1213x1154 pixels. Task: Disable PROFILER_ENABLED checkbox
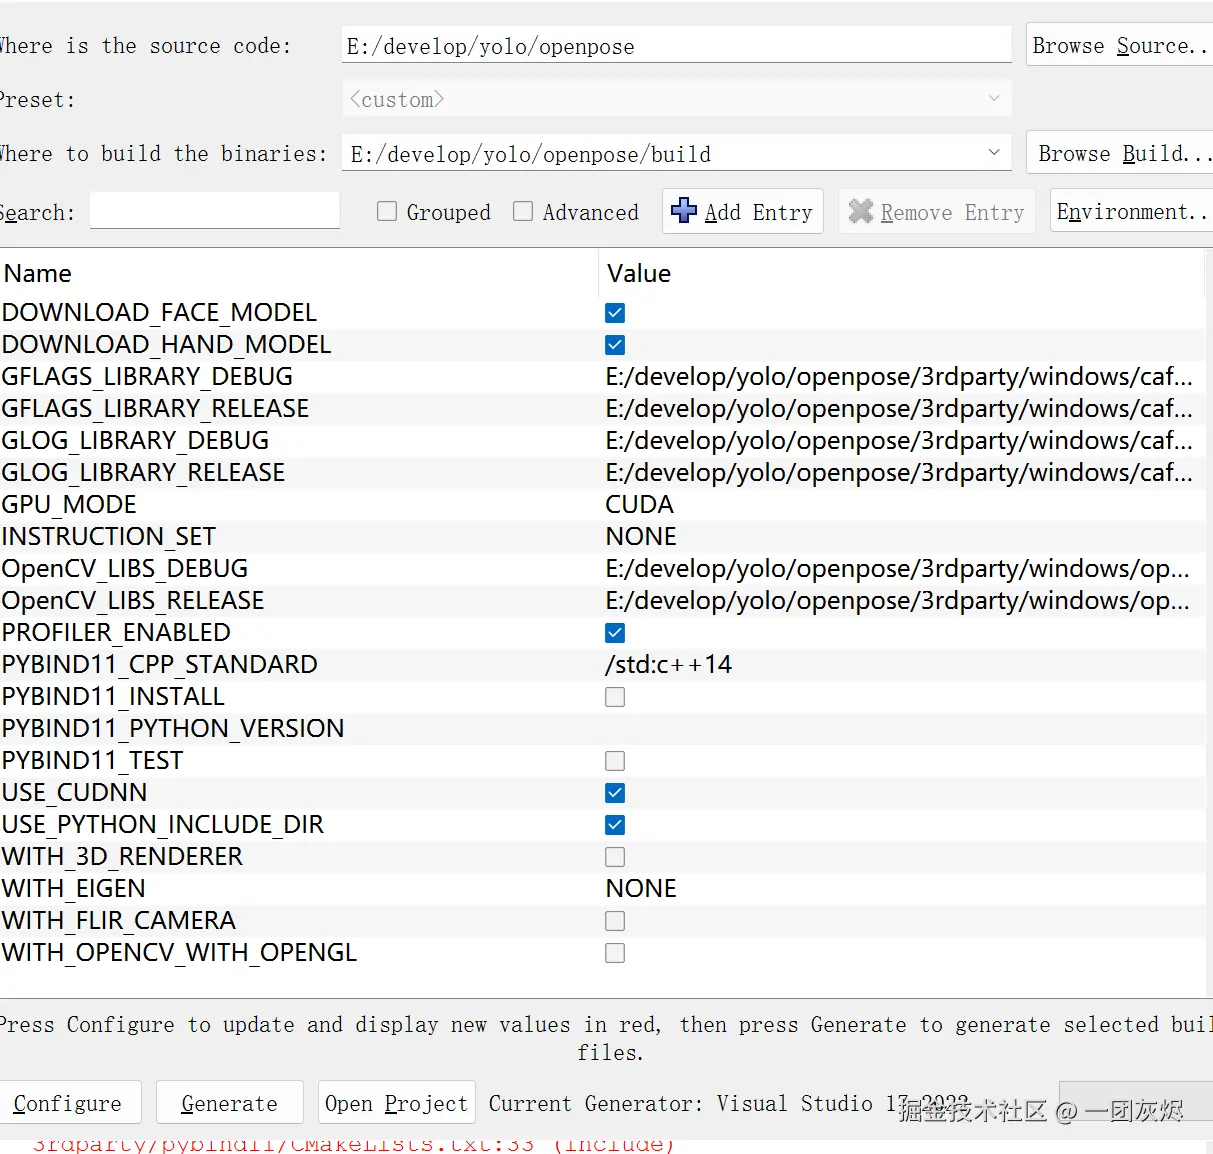coord(615,633)
